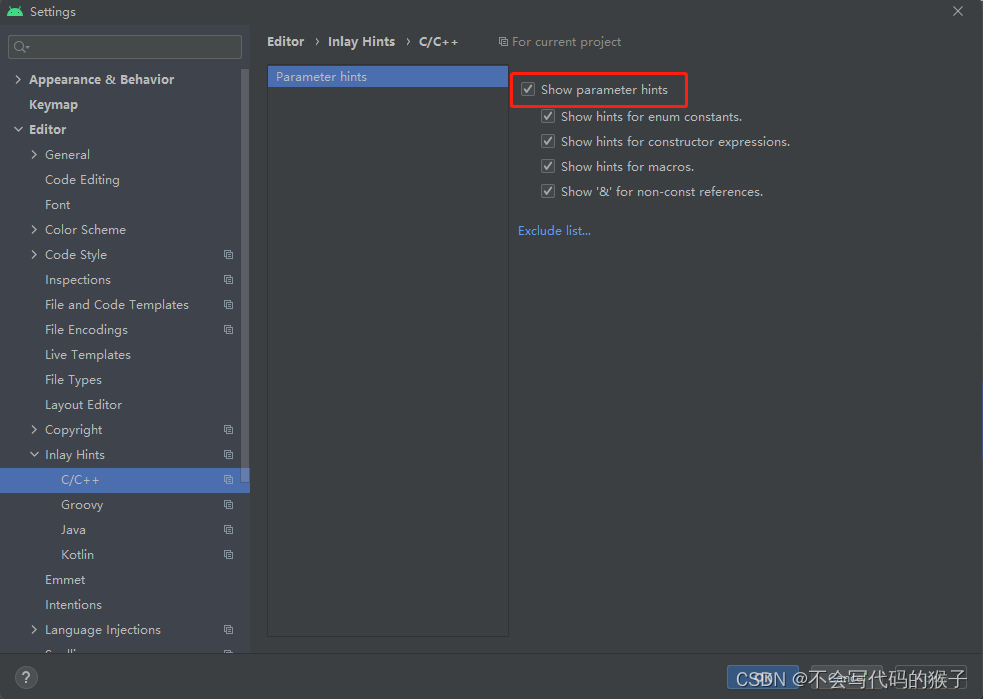This screenshot has height=699, width=983.
Task: Click For current project label
Action: 566,42
